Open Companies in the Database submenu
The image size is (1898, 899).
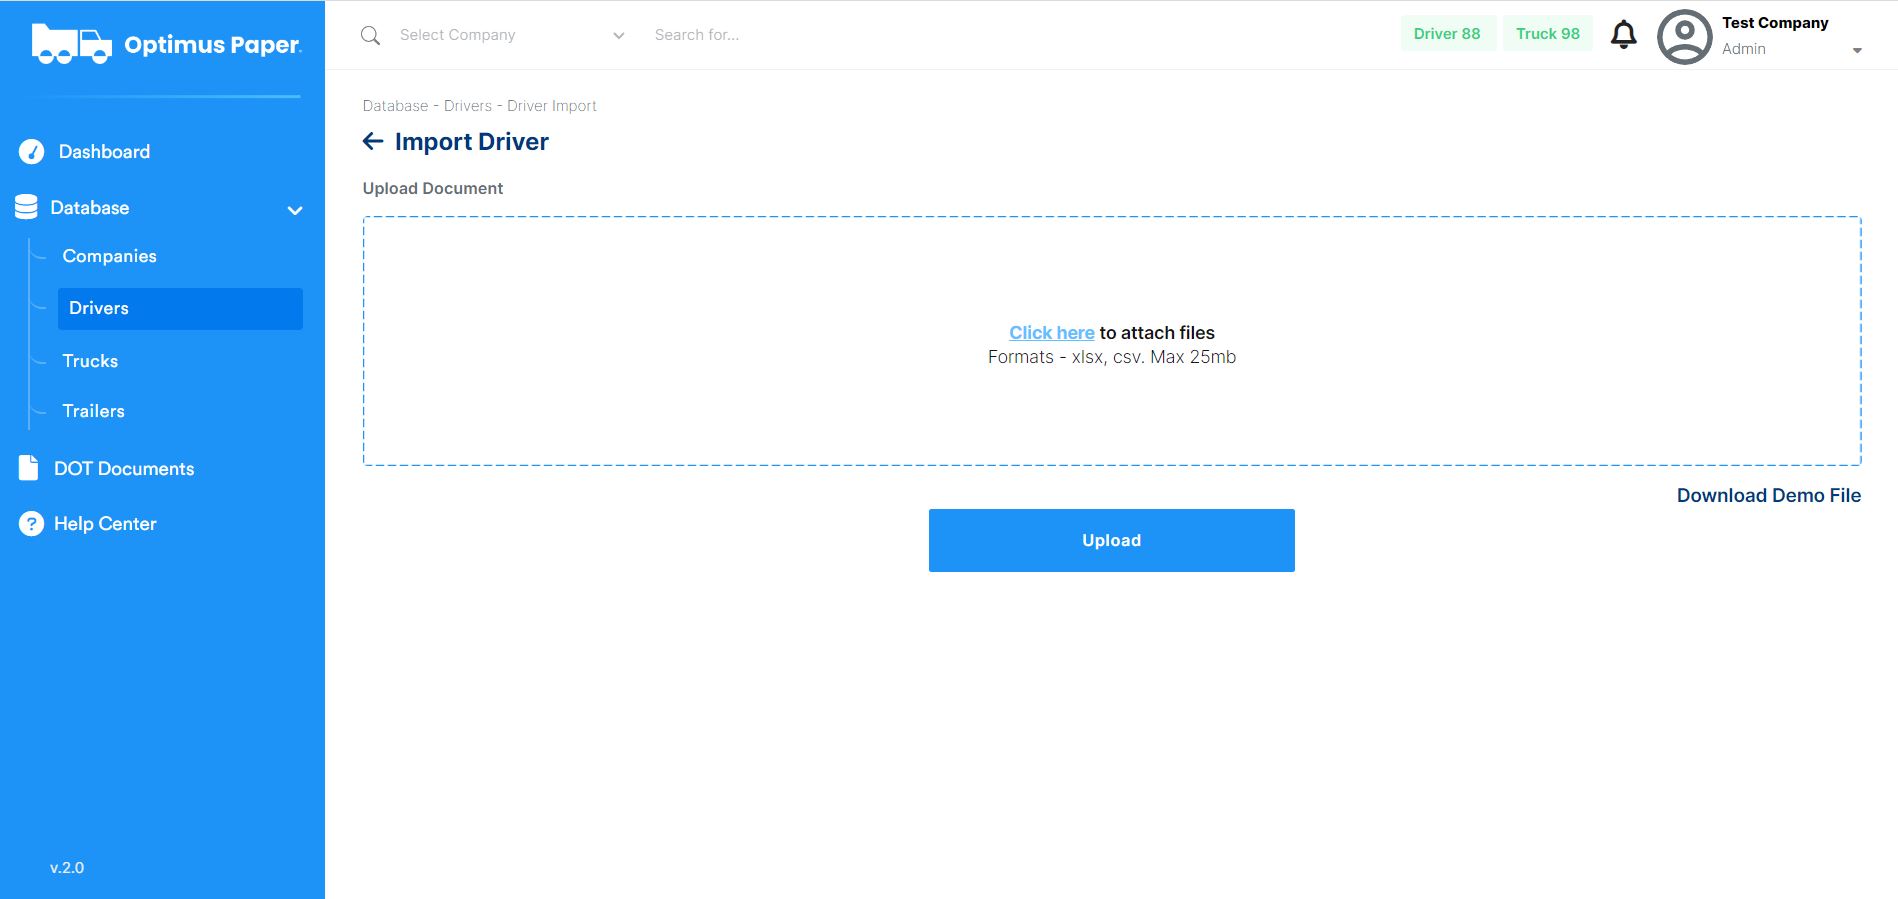point(110,256)
